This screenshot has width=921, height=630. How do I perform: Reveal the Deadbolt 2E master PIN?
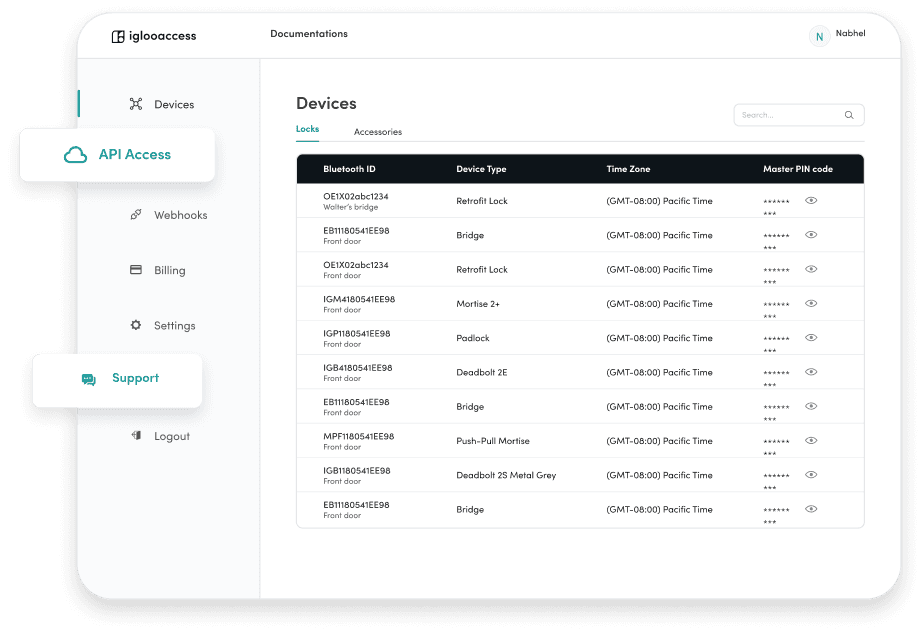pos(811,372)
